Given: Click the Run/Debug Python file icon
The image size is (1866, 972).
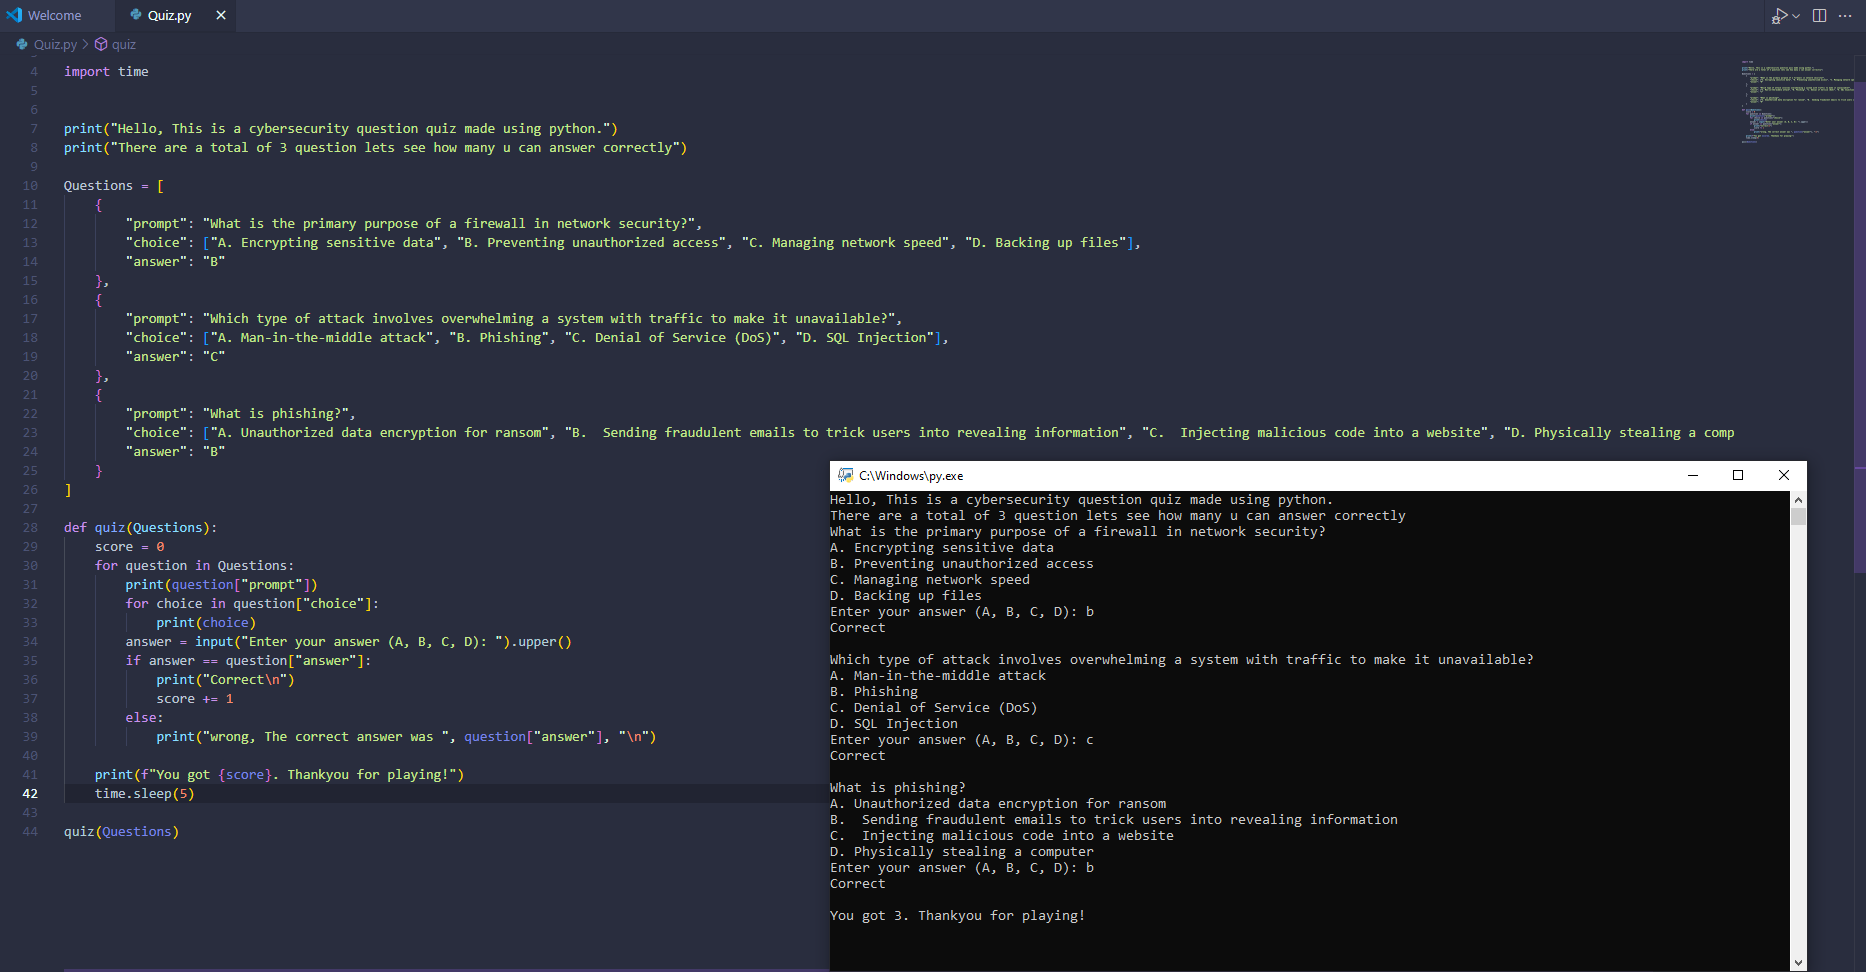Looking at the screenshot, I should pos(1779,16).
